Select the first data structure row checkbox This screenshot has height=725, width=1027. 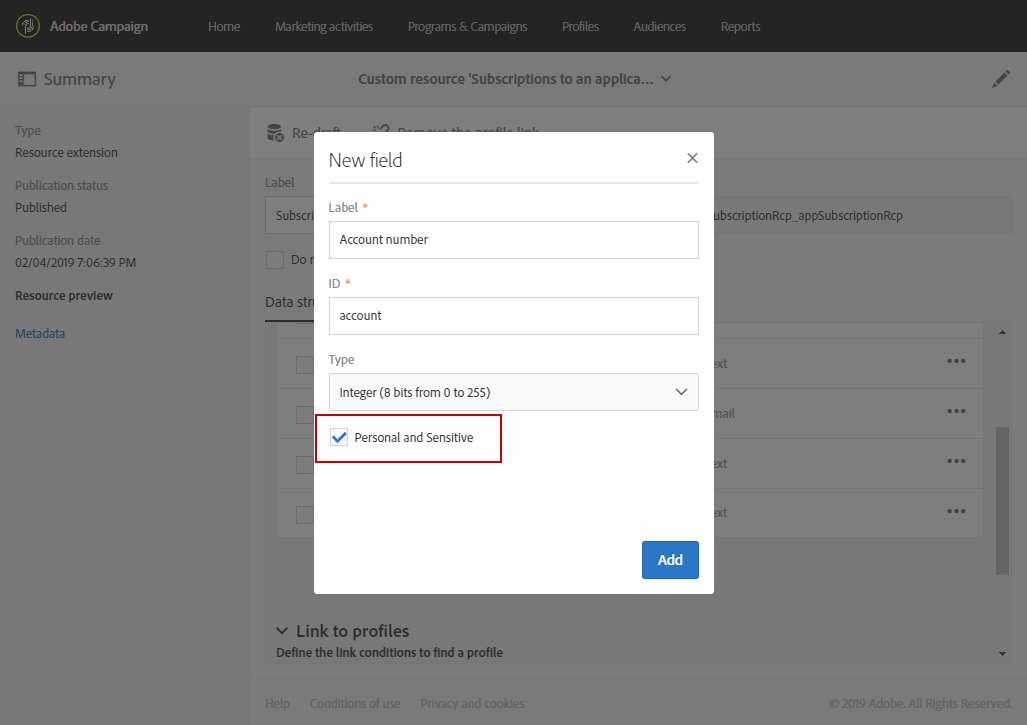304,364
